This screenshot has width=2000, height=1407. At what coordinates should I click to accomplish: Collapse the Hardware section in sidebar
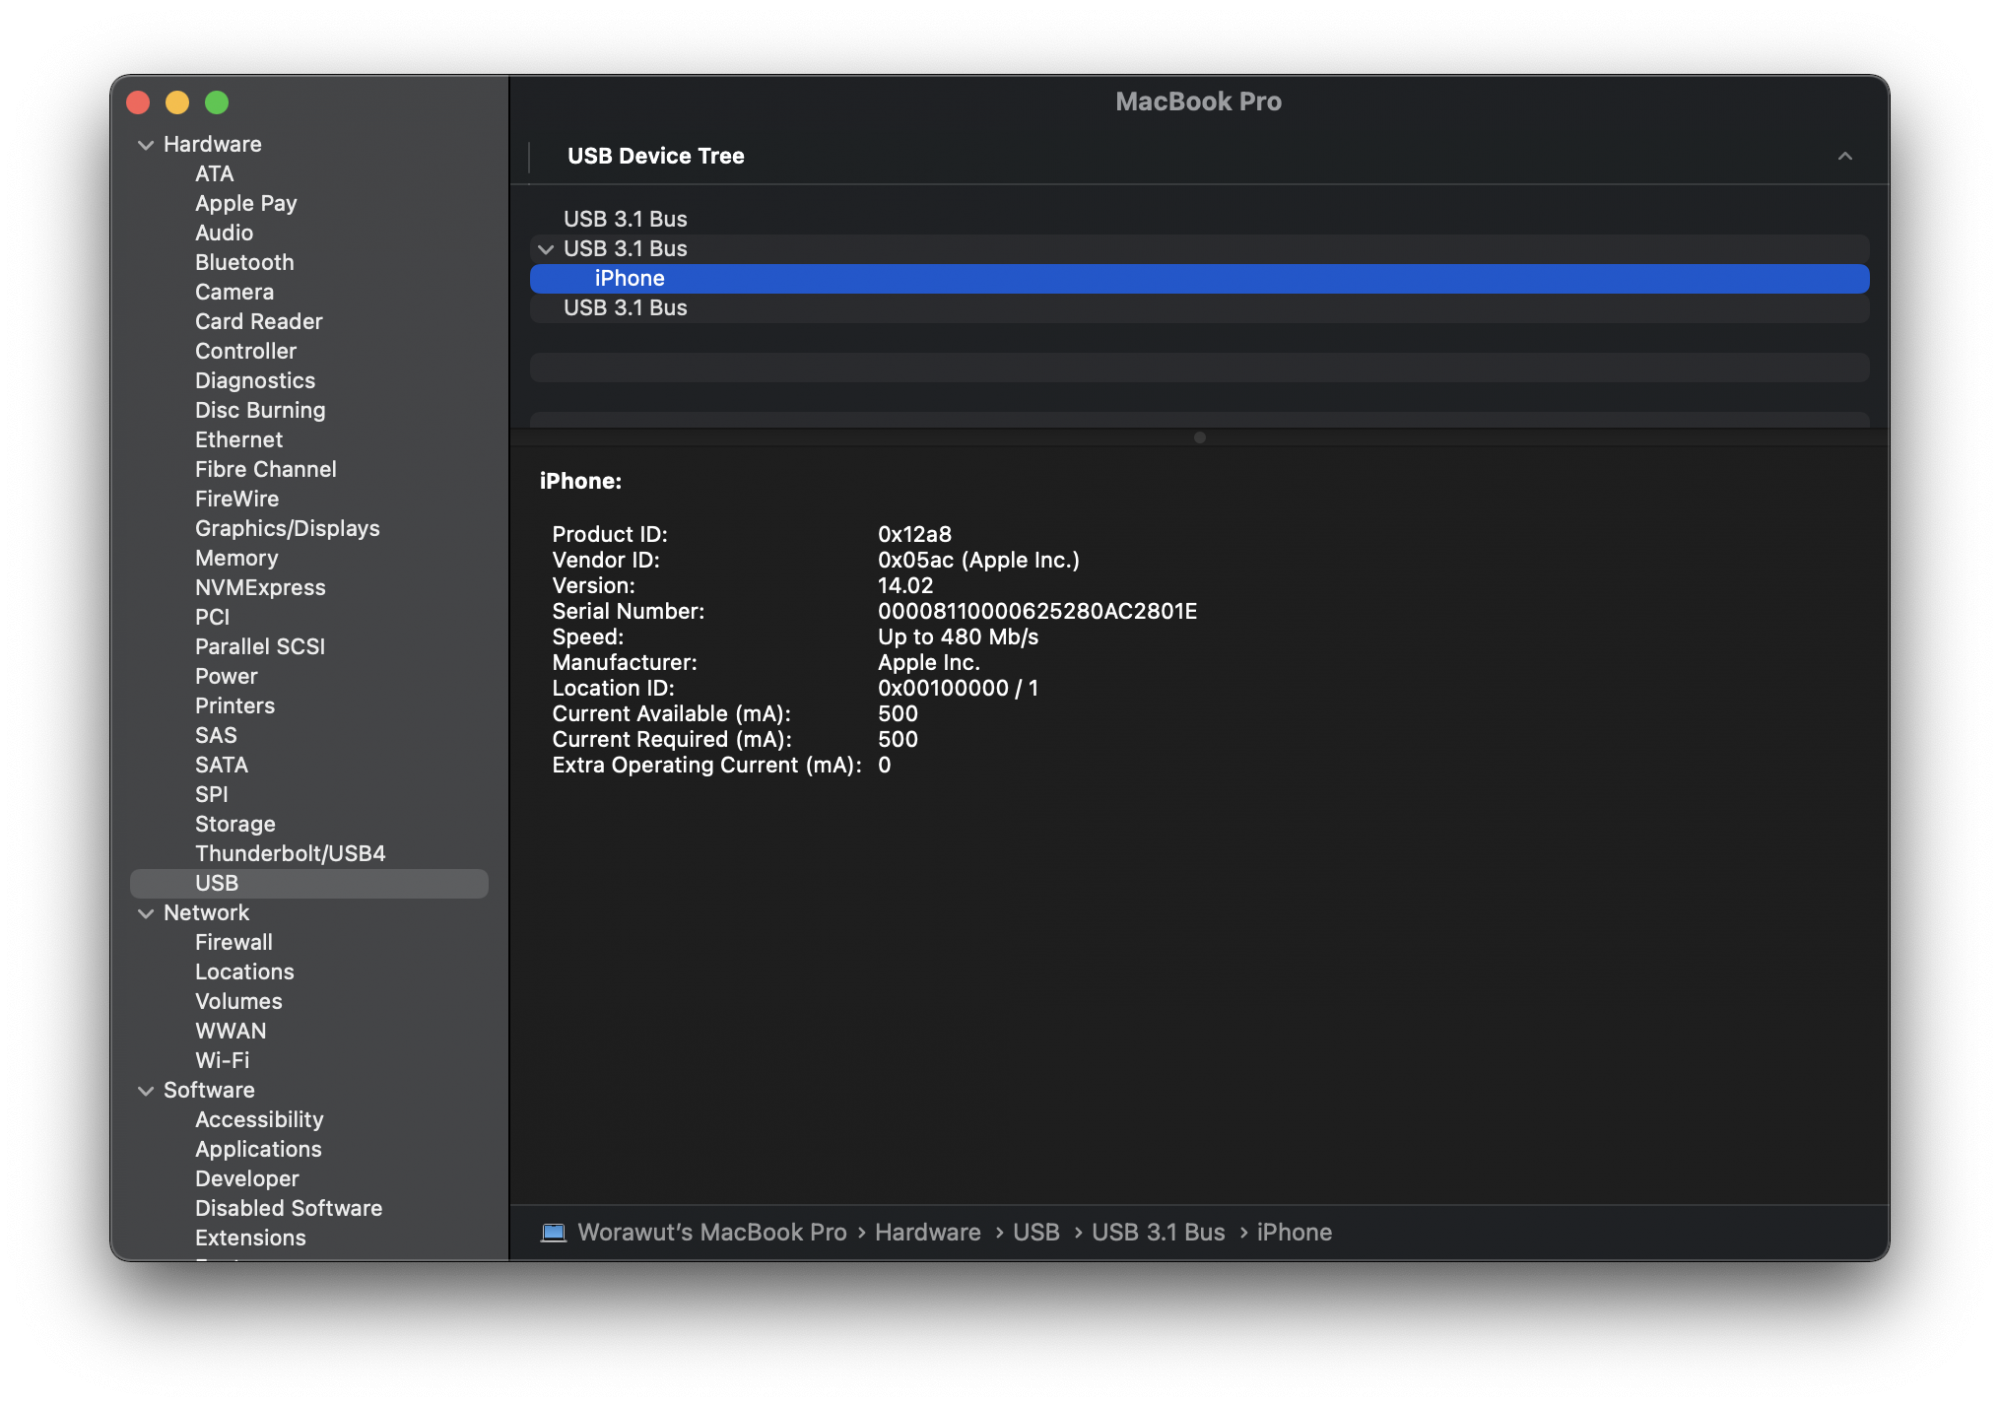pyautogui.click(x=146, y=145)
